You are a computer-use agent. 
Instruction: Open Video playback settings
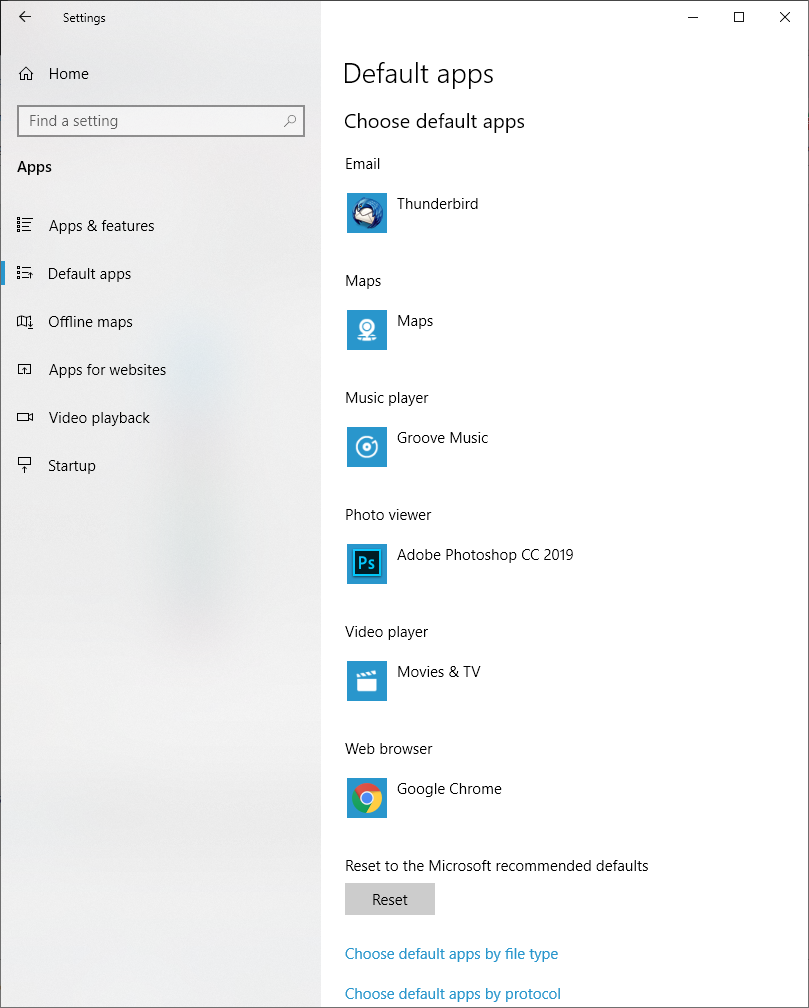[x=99, y=418]
